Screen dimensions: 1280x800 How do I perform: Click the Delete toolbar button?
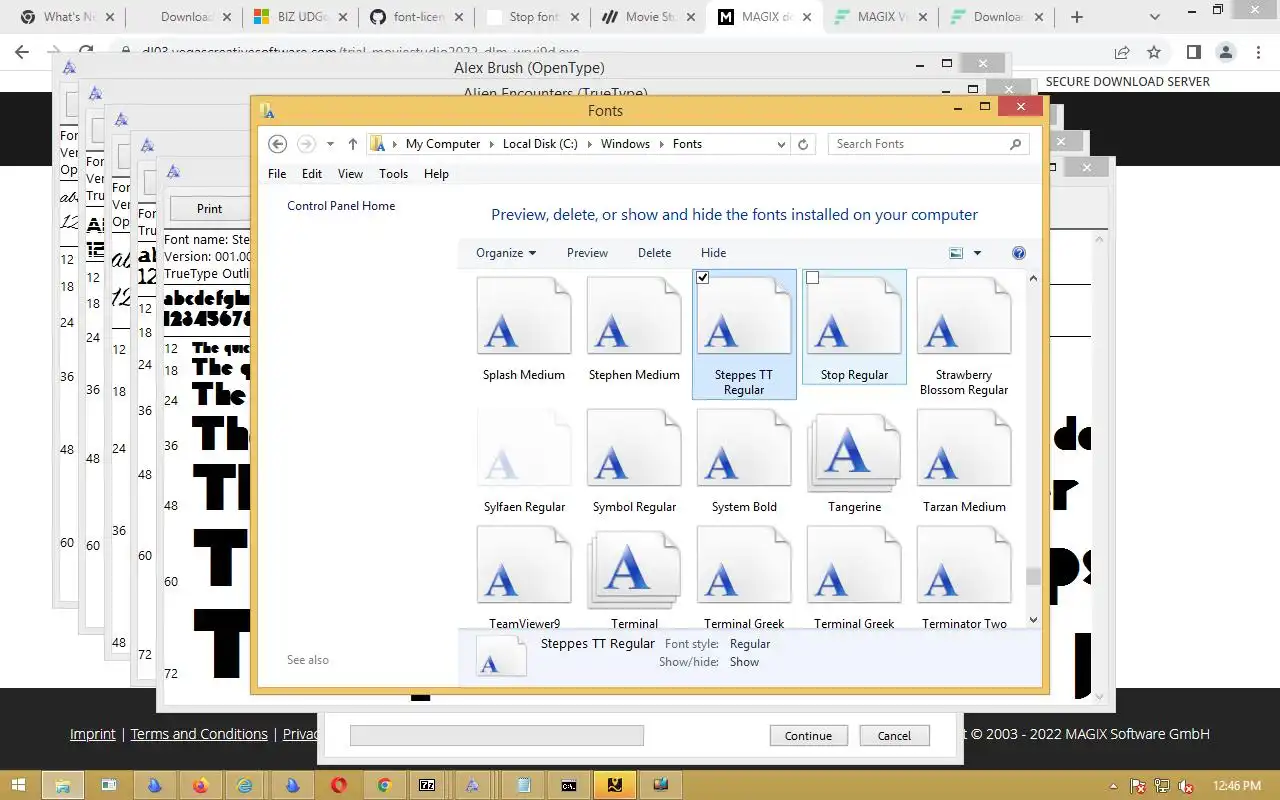654,253
